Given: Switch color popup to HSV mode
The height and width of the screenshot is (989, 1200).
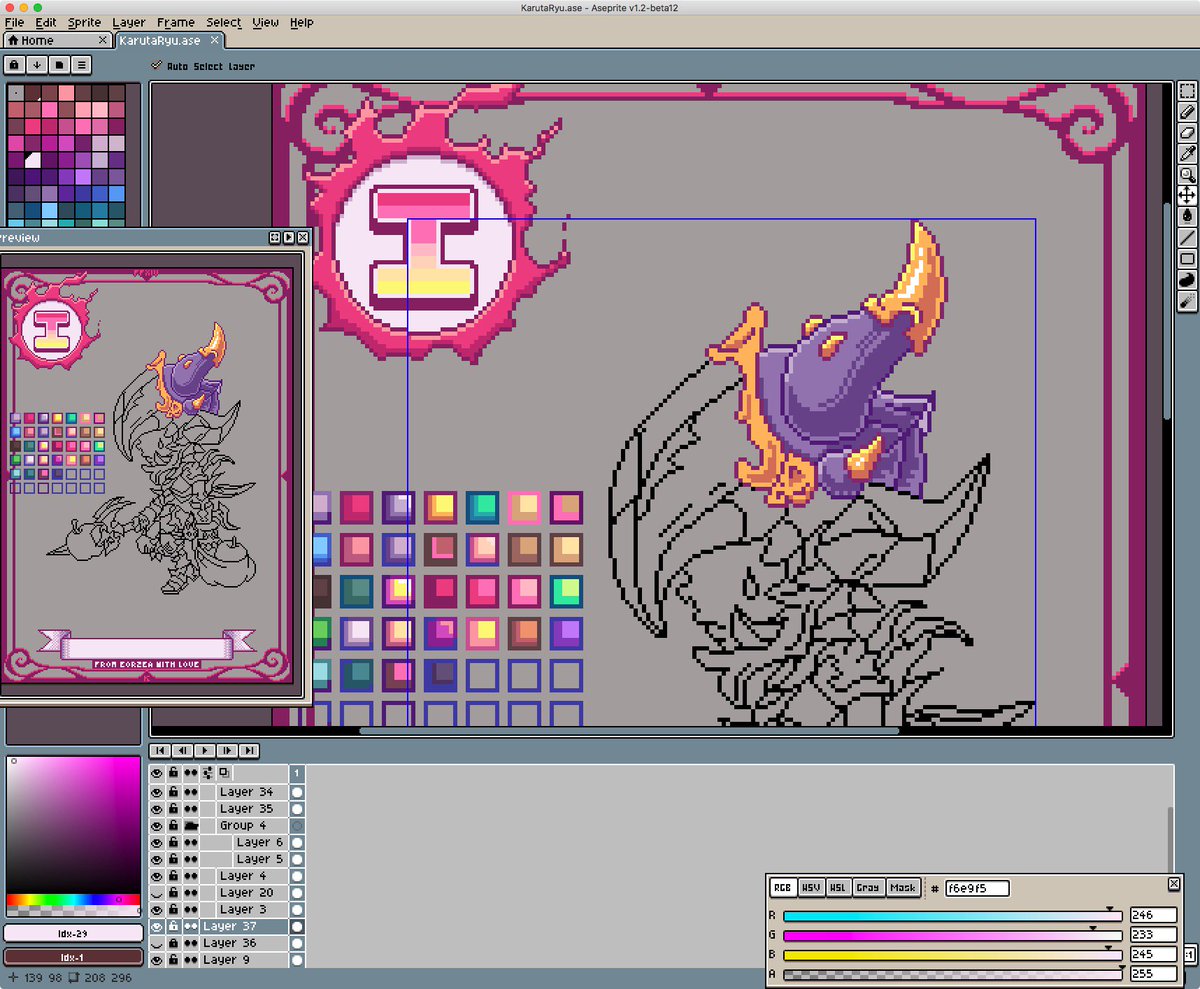Looking at the screenshot, I should coord(810,888).
